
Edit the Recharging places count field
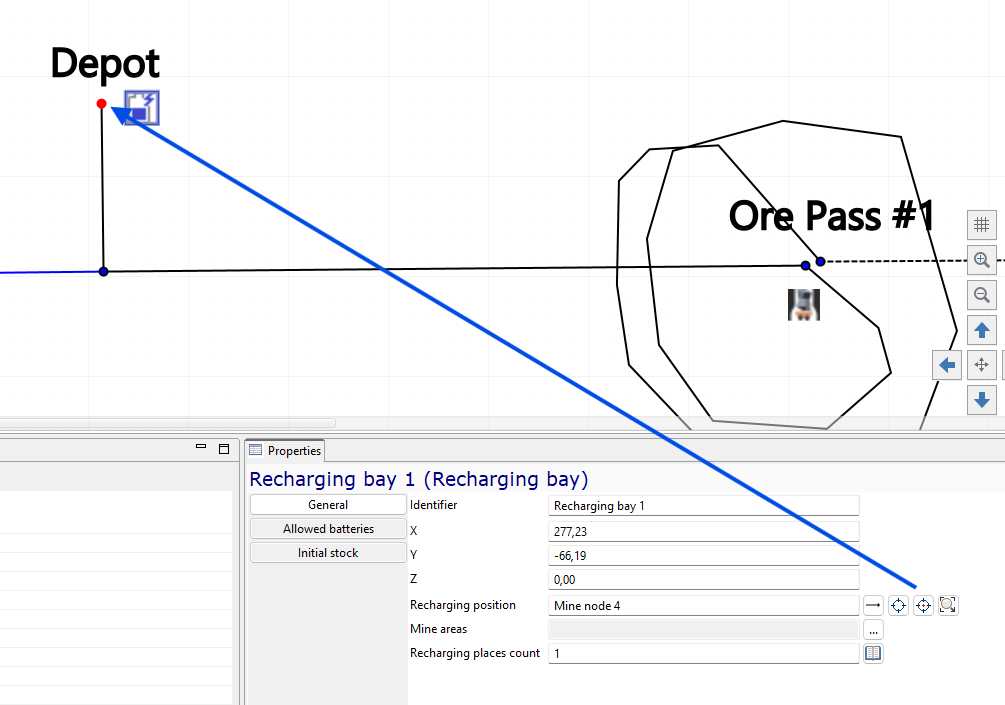tap(704, 653)
